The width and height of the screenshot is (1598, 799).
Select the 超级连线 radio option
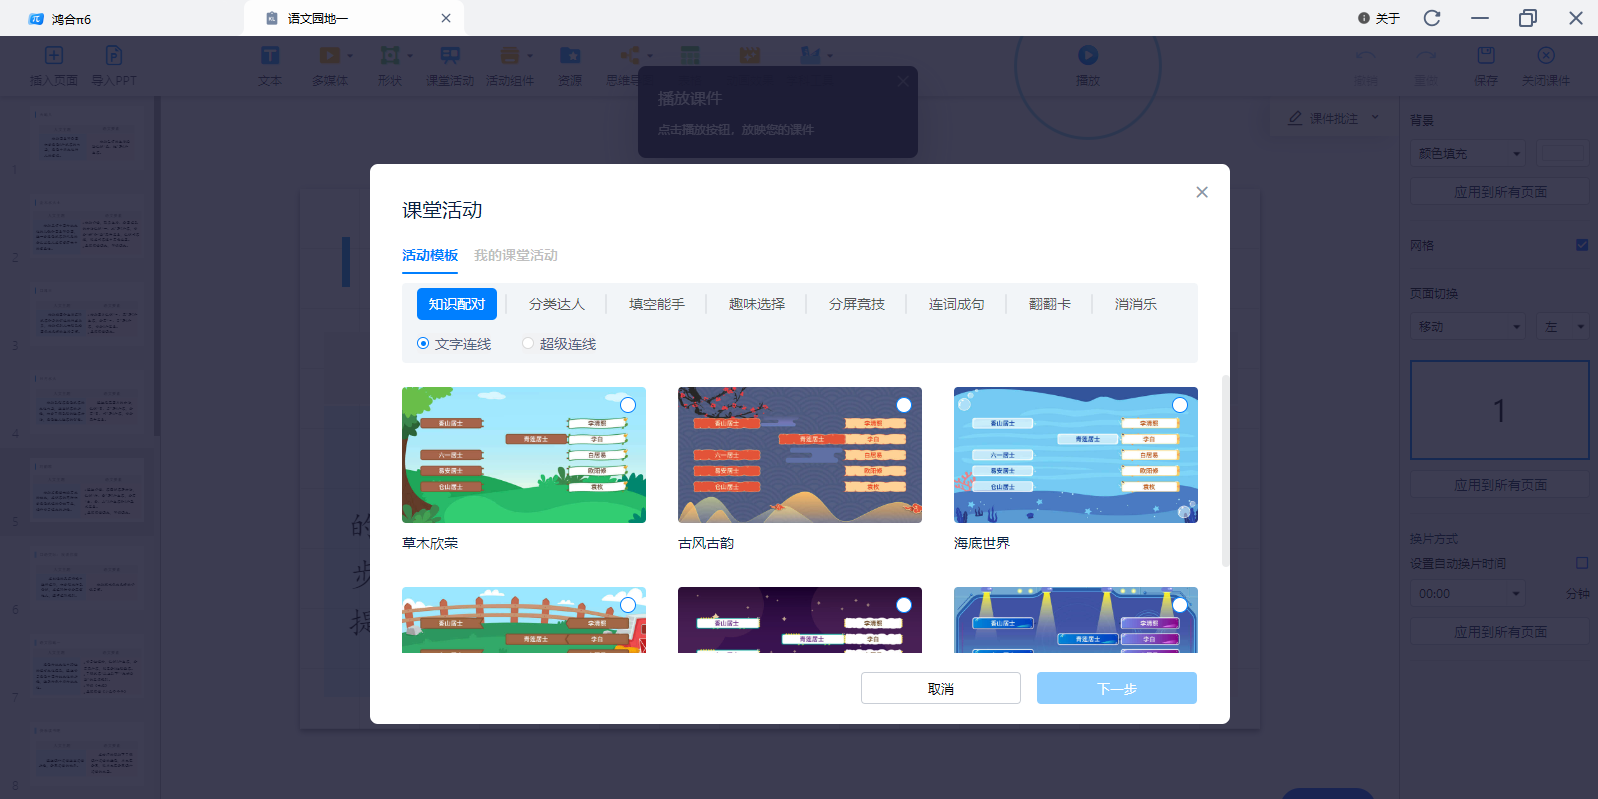[x=528, y=344]
